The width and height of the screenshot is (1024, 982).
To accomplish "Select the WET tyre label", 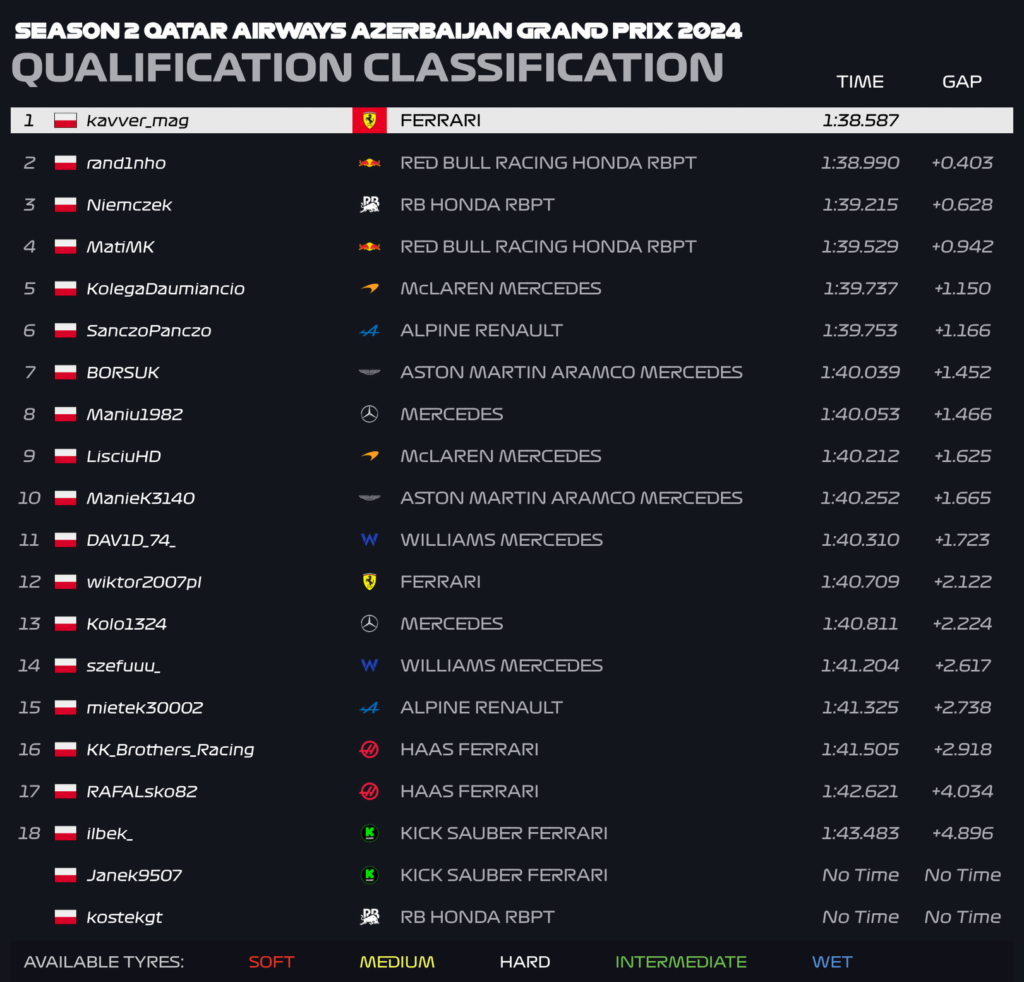I will pos(832,962).
